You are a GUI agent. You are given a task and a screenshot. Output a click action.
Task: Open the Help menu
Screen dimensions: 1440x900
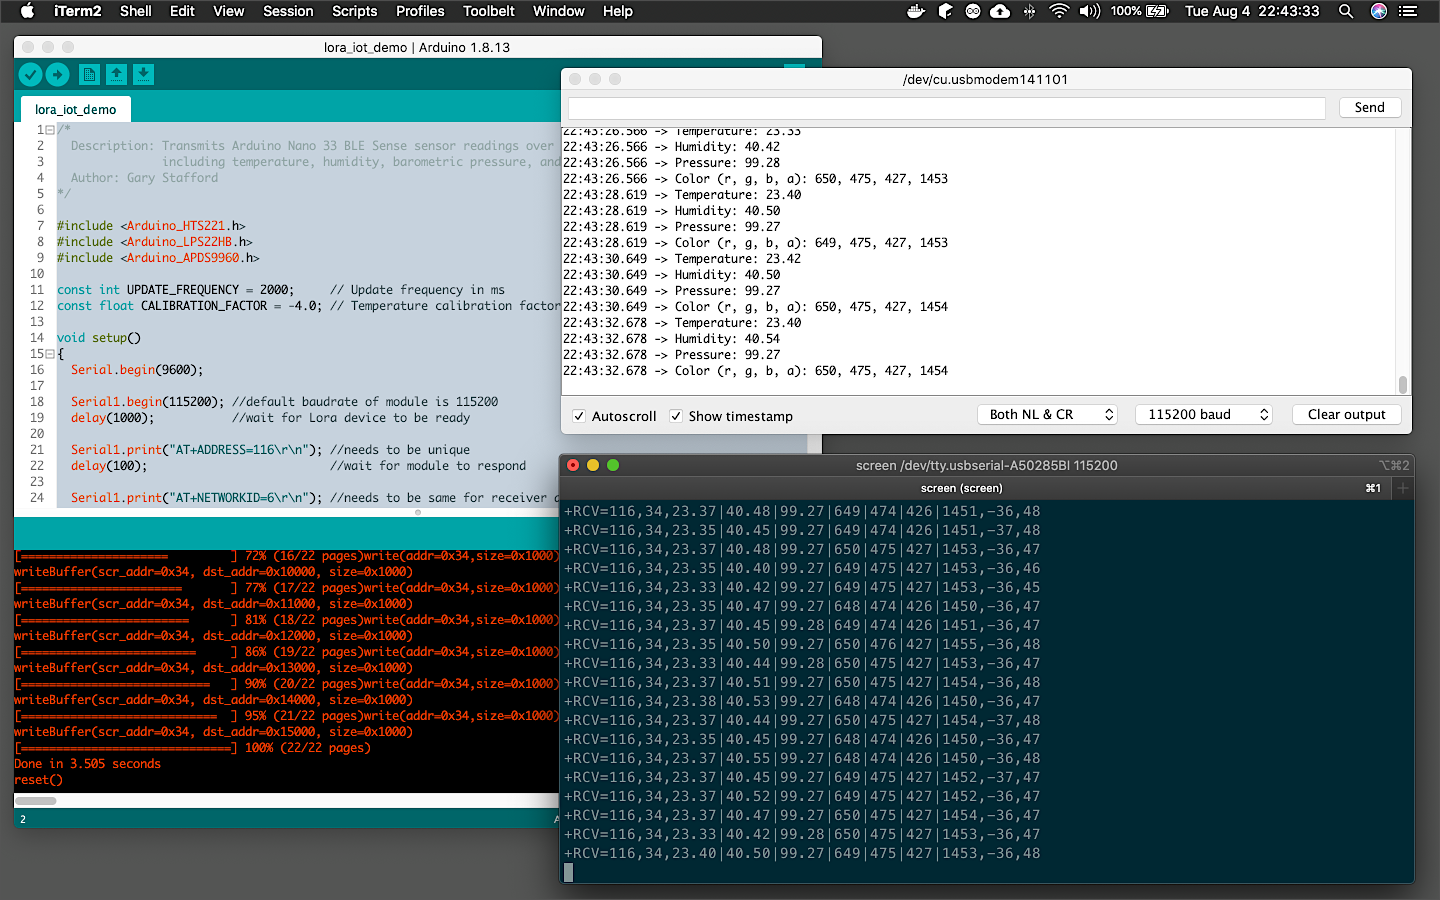618,11
